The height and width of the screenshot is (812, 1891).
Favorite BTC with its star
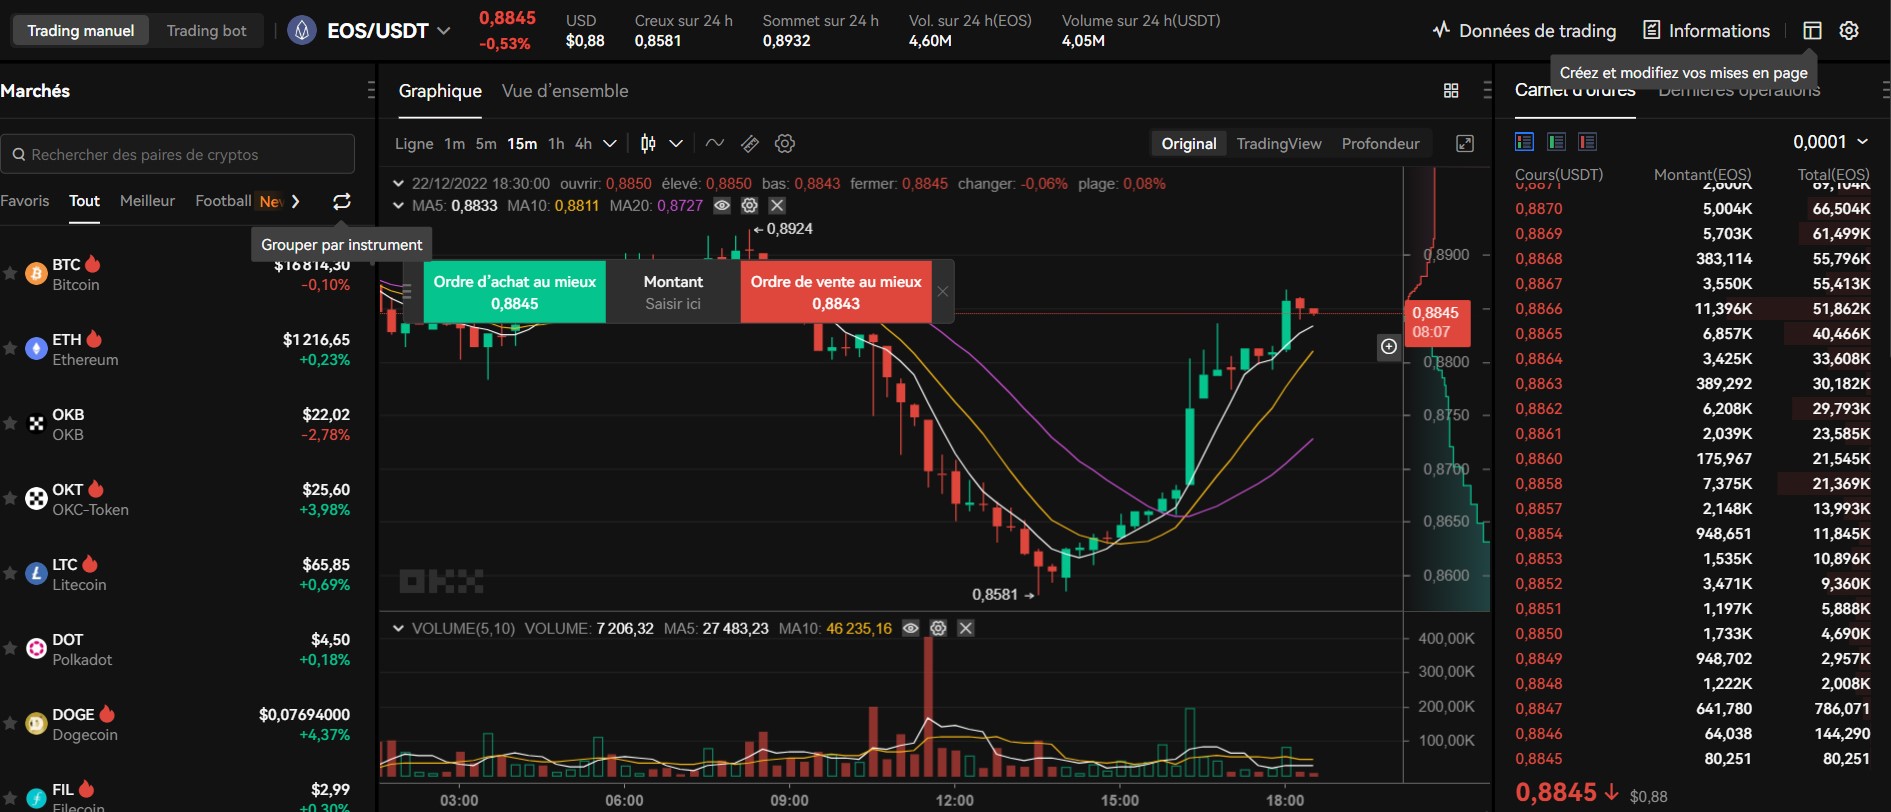10,273
